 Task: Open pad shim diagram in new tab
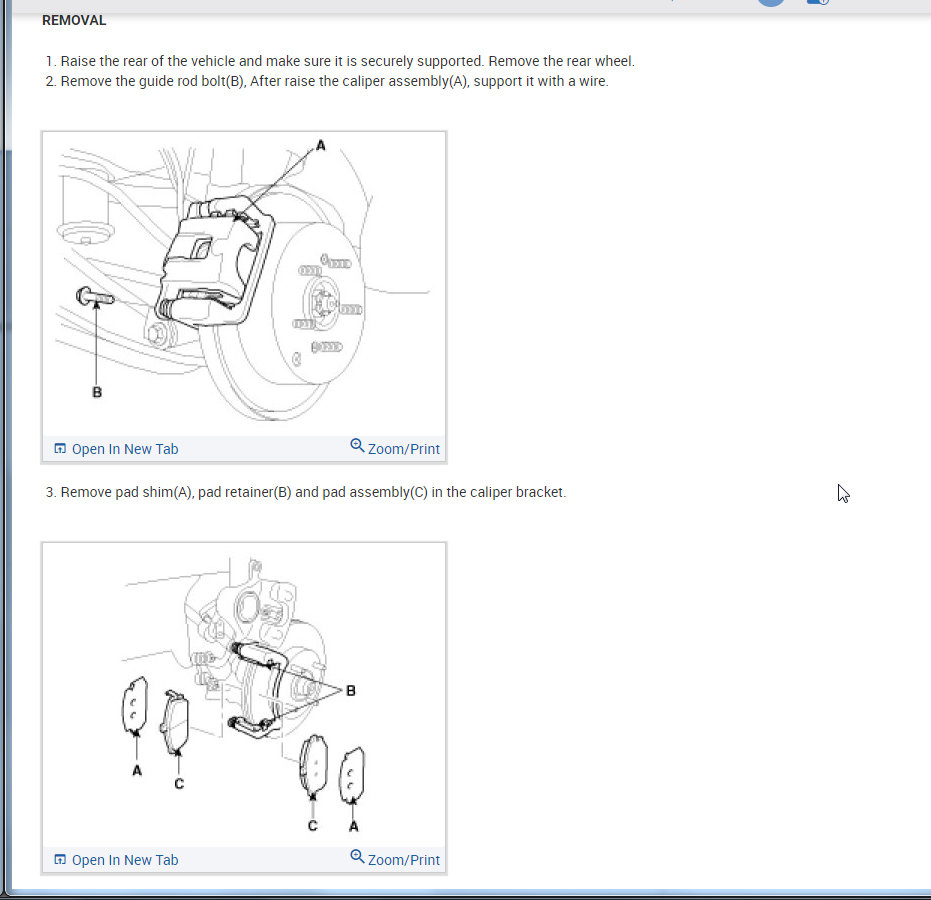tap(116, 860)
